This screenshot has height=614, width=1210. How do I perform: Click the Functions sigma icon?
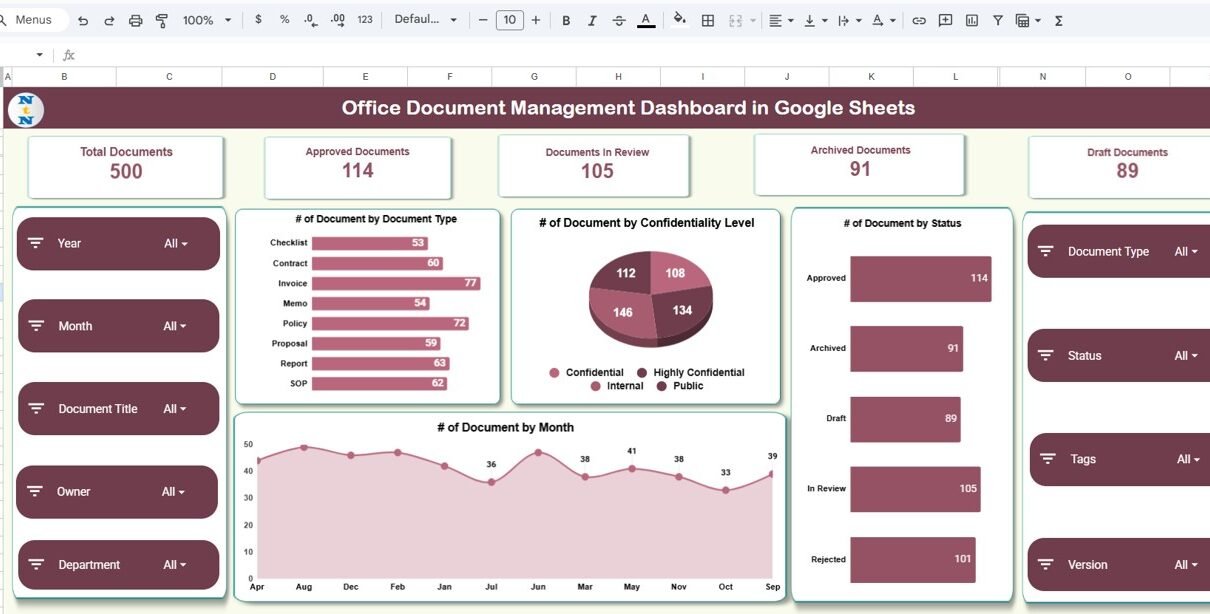[1059, 20]
